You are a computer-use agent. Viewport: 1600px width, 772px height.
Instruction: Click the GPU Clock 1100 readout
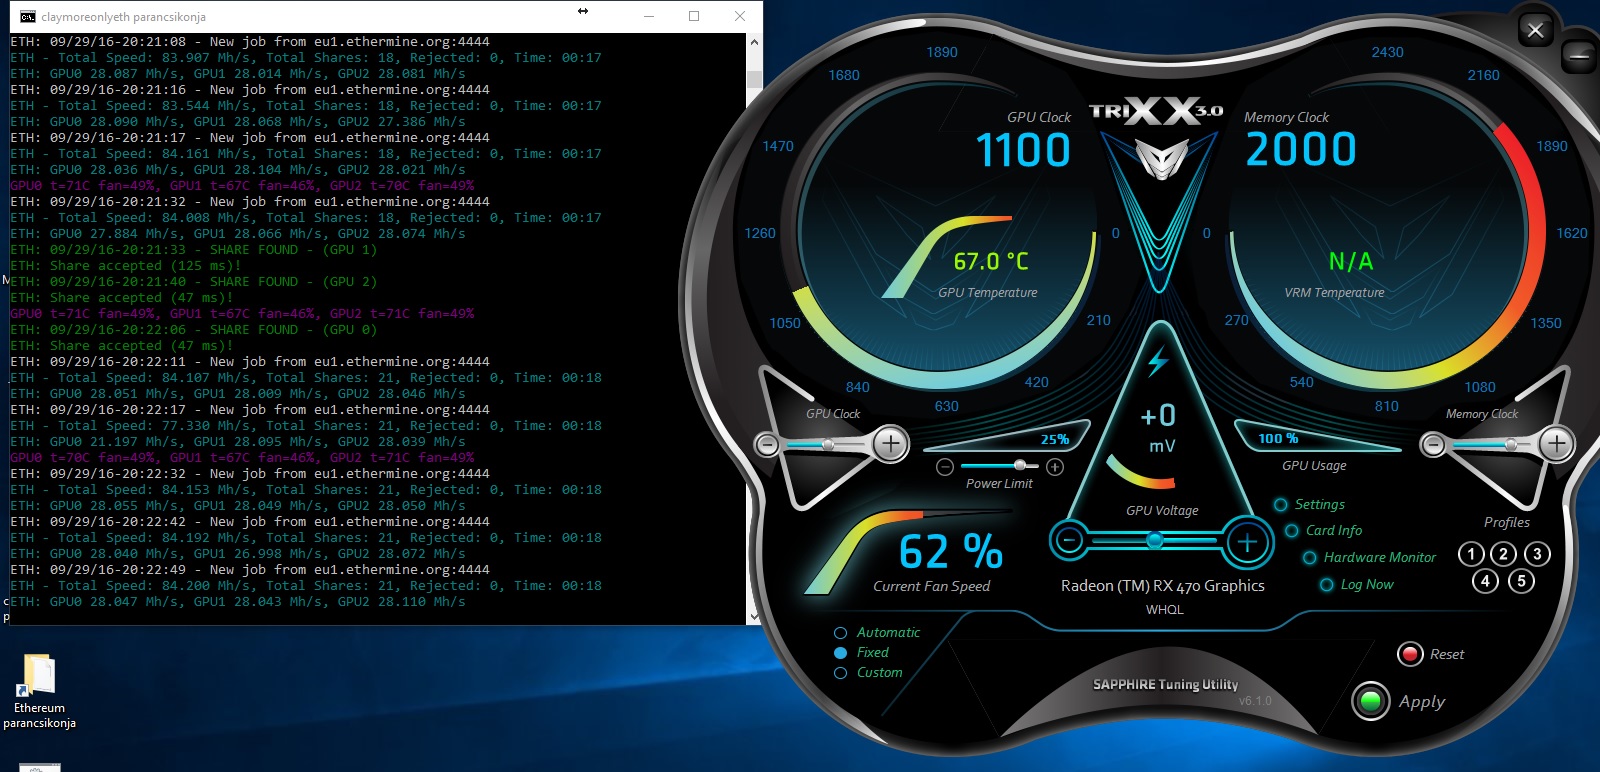1023,150
